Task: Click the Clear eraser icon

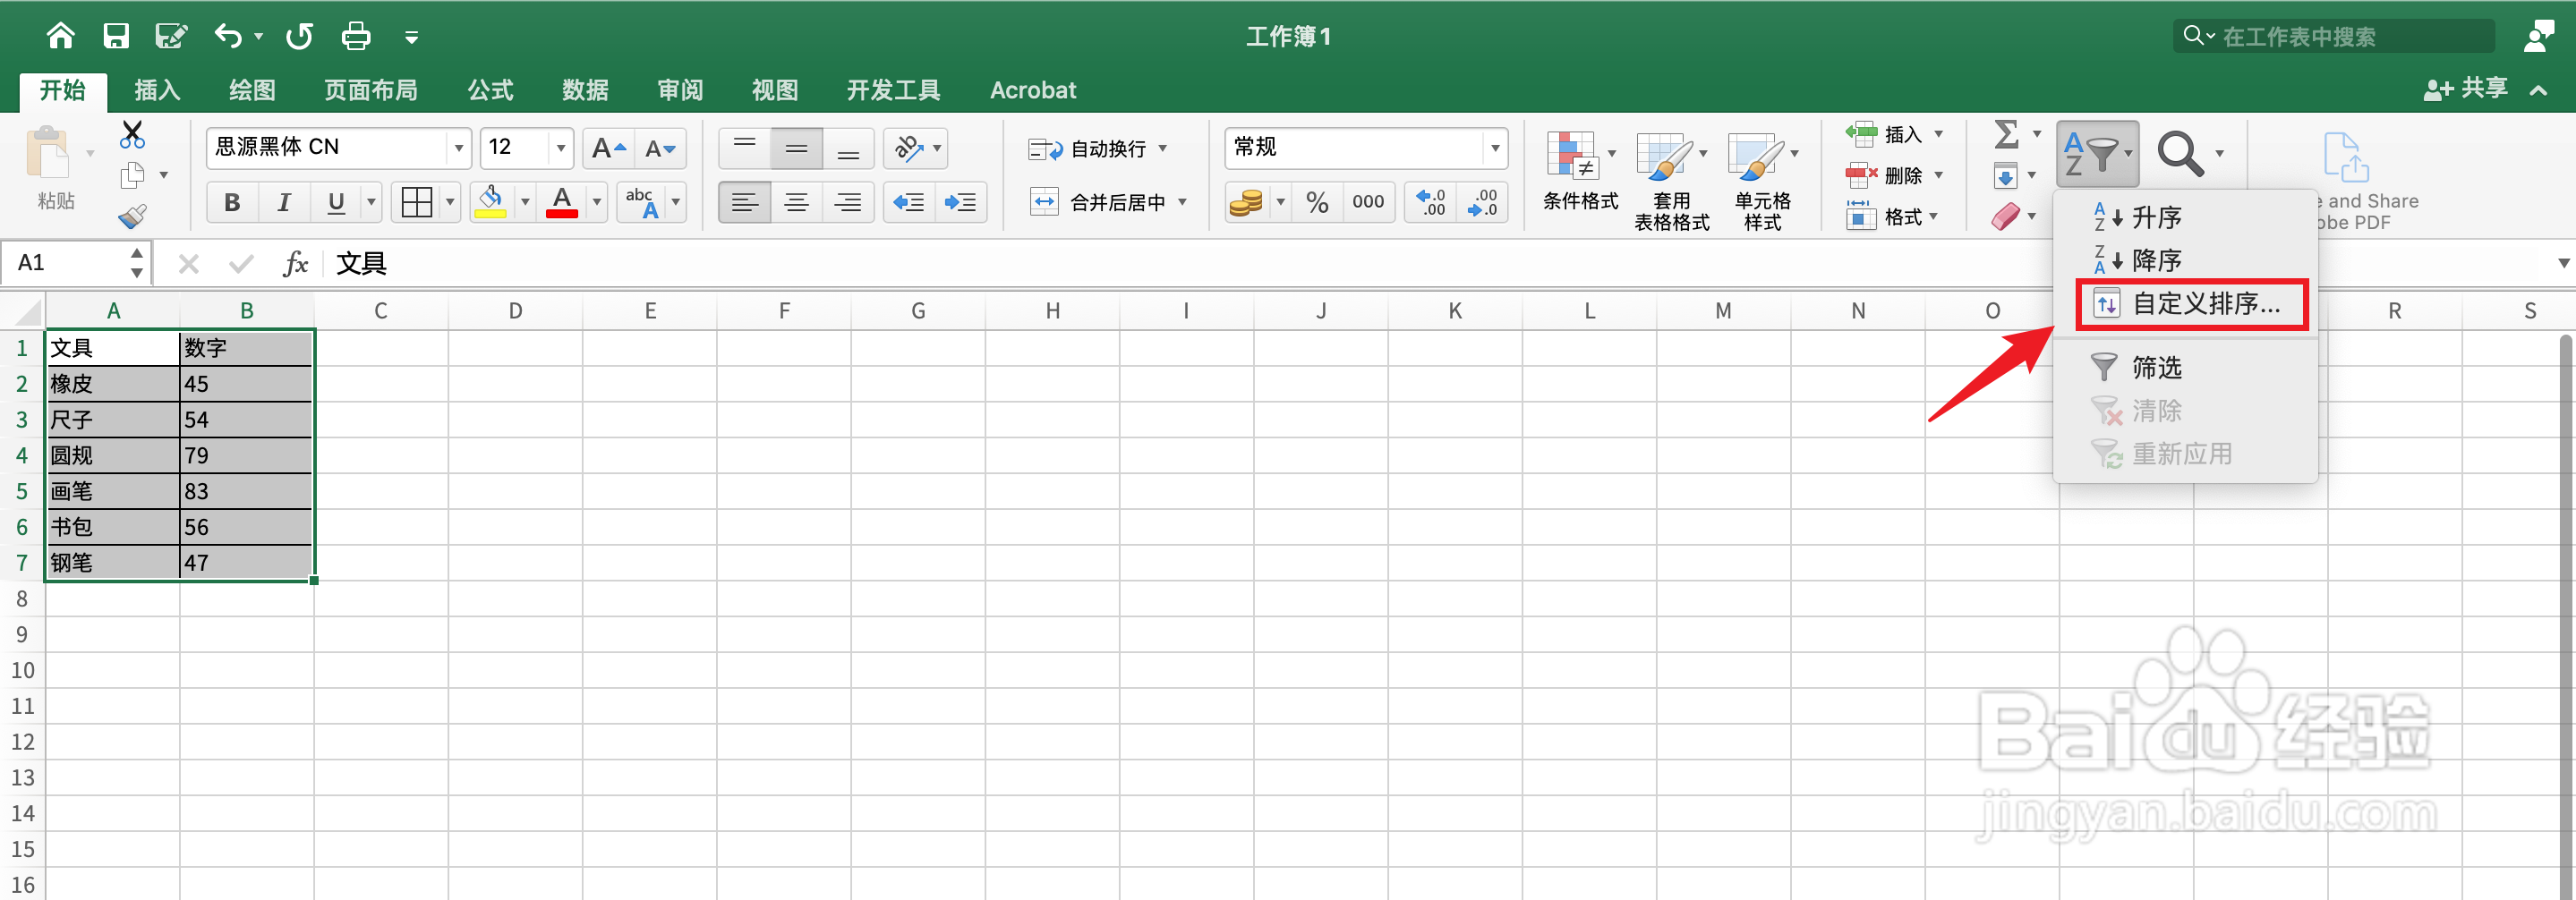Action: (2005, 217)
